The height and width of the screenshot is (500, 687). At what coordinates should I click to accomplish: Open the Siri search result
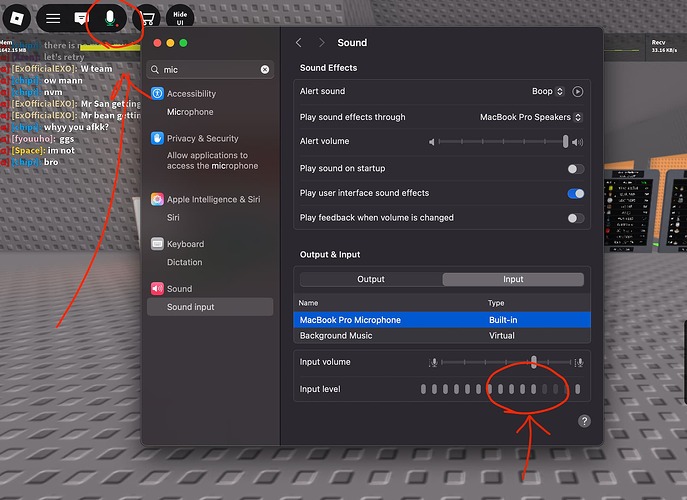click(x=173, y=217)
